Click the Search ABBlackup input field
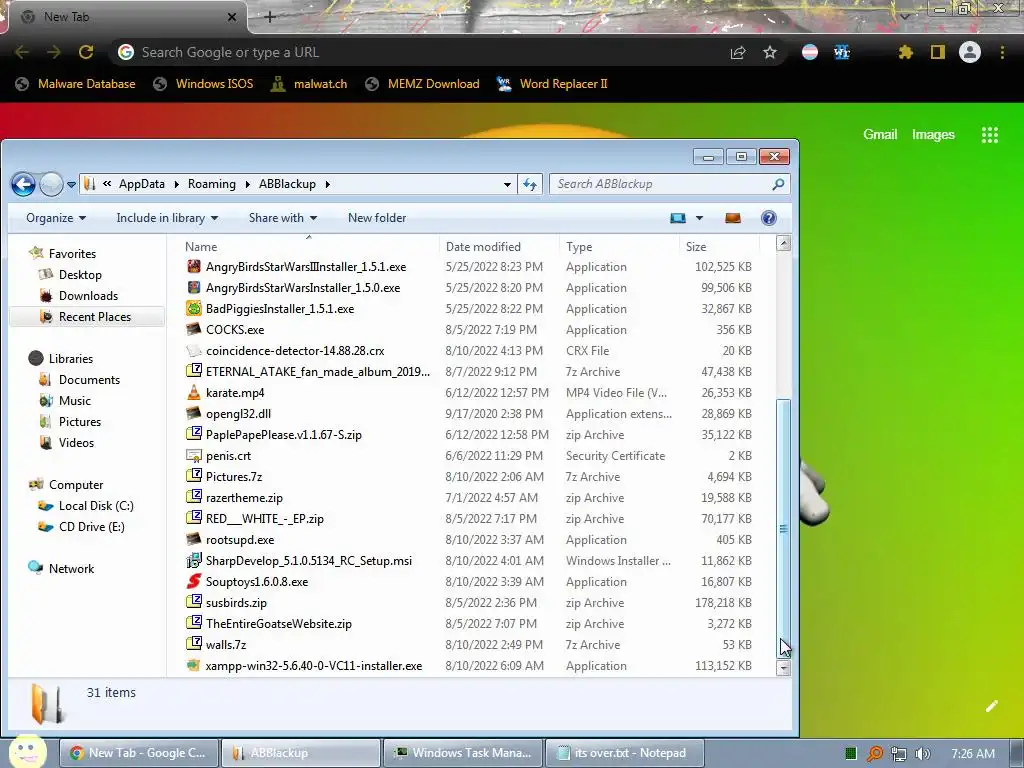 pos(670,184)
